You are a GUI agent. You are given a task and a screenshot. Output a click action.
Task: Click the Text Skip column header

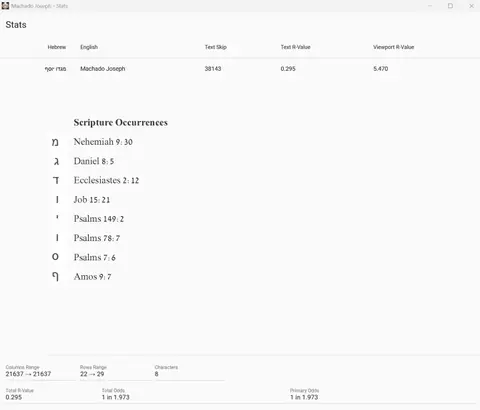pos(216,47)
